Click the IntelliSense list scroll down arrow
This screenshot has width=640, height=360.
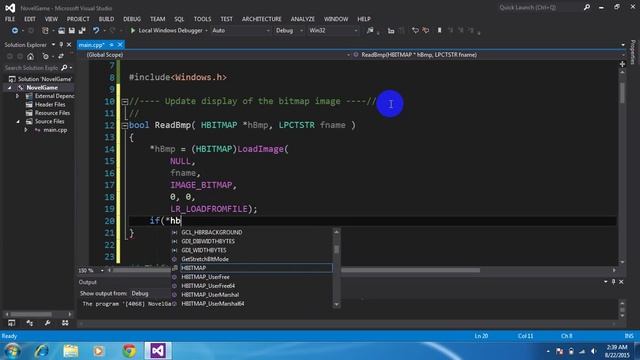click(336, 304)
